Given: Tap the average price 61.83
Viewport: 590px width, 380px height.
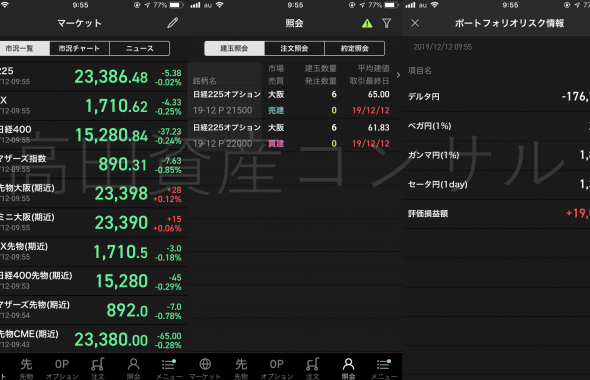Looking at the screenshot, I should [x=379, y=127].
